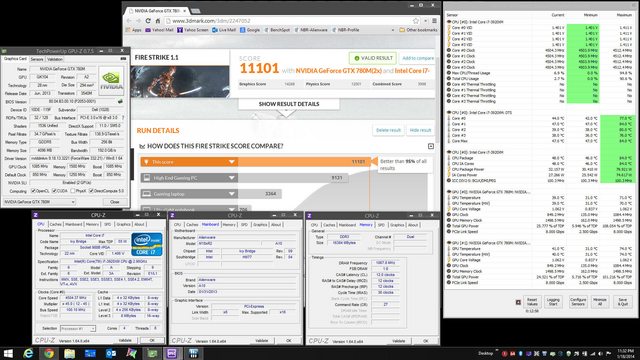Click the Save & Quit button
640x360 pixels.
point(622,302)
